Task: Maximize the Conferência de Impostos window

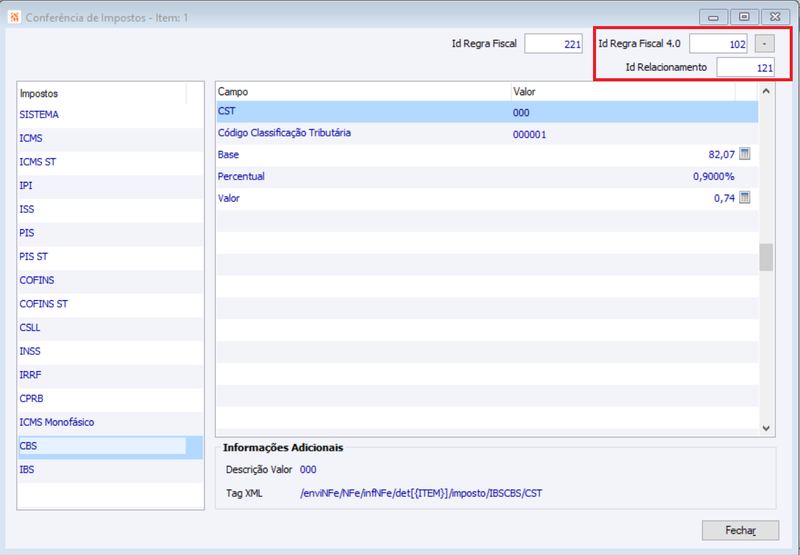Action: [744, 17]
